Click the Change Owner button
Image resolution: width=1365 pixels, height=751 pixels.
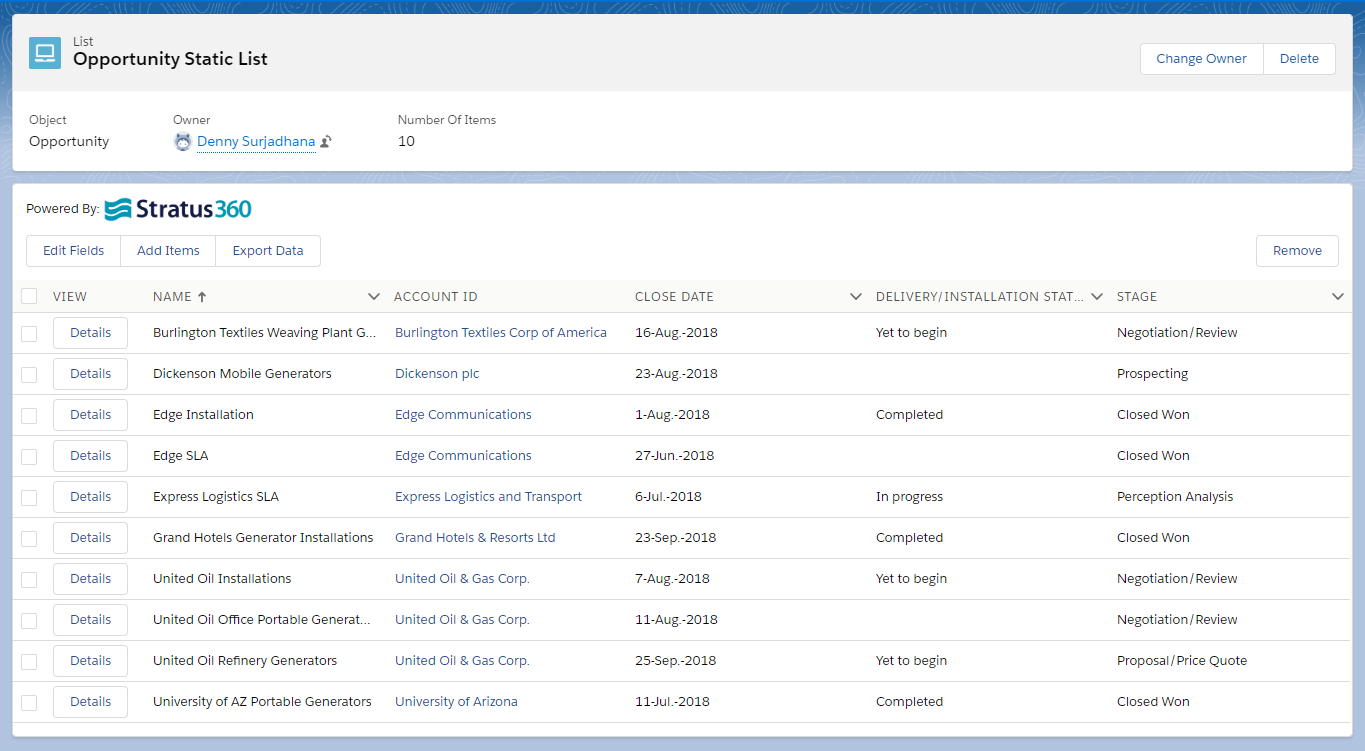pyautogui.click(x=1200, y=58)
